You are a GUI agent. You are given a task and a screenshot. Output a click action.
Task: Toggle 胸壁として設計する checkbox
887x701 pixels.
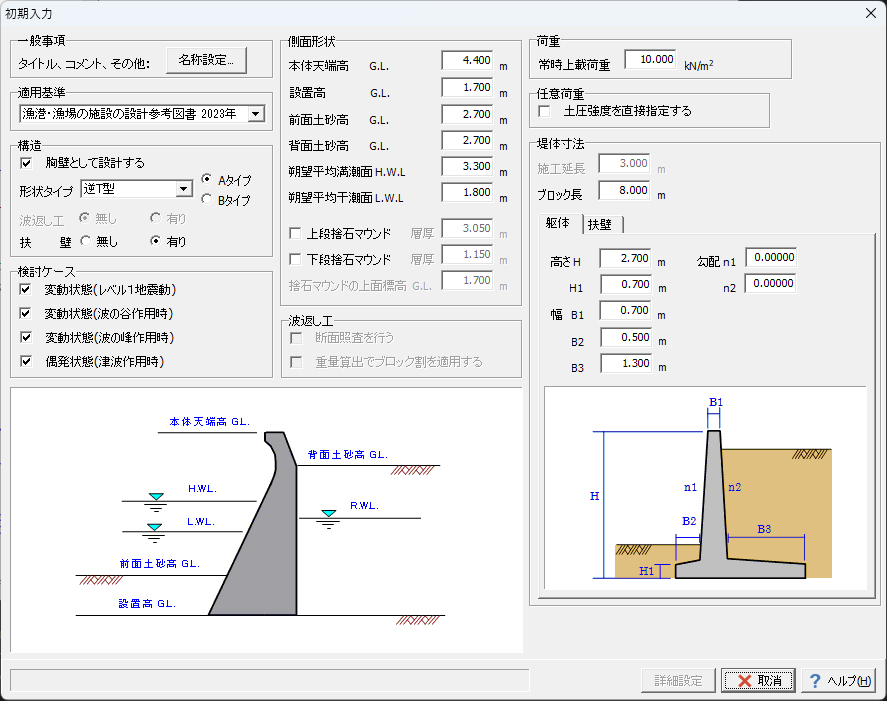click(x=27, y=163)
